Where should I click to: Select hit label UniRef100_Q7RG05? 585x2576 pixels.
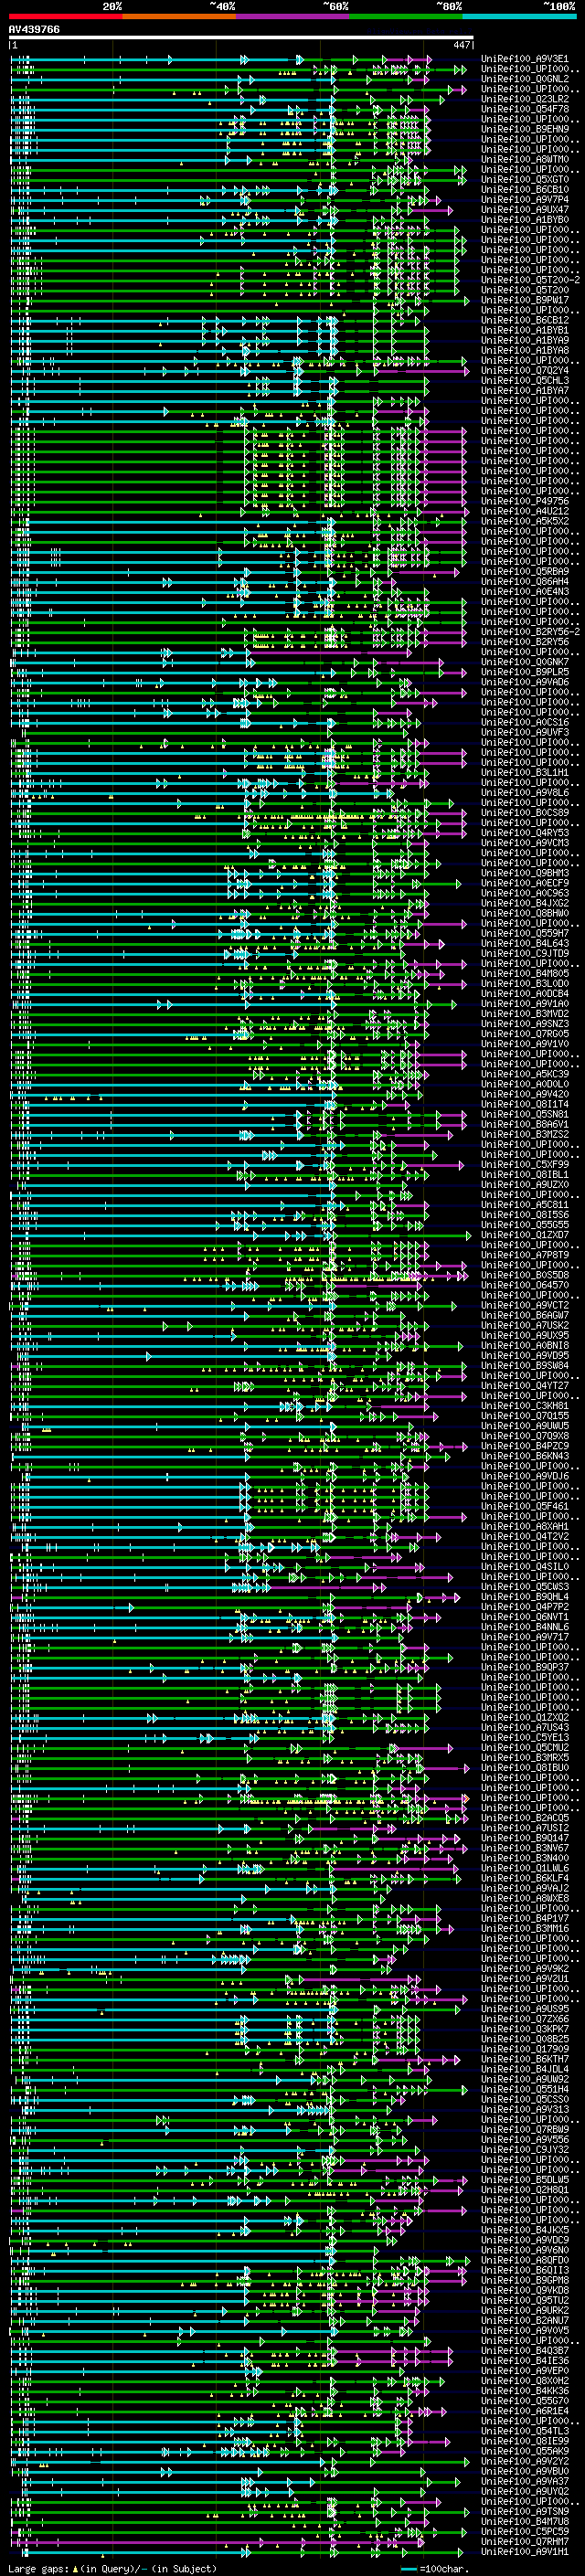(525, 1033)
